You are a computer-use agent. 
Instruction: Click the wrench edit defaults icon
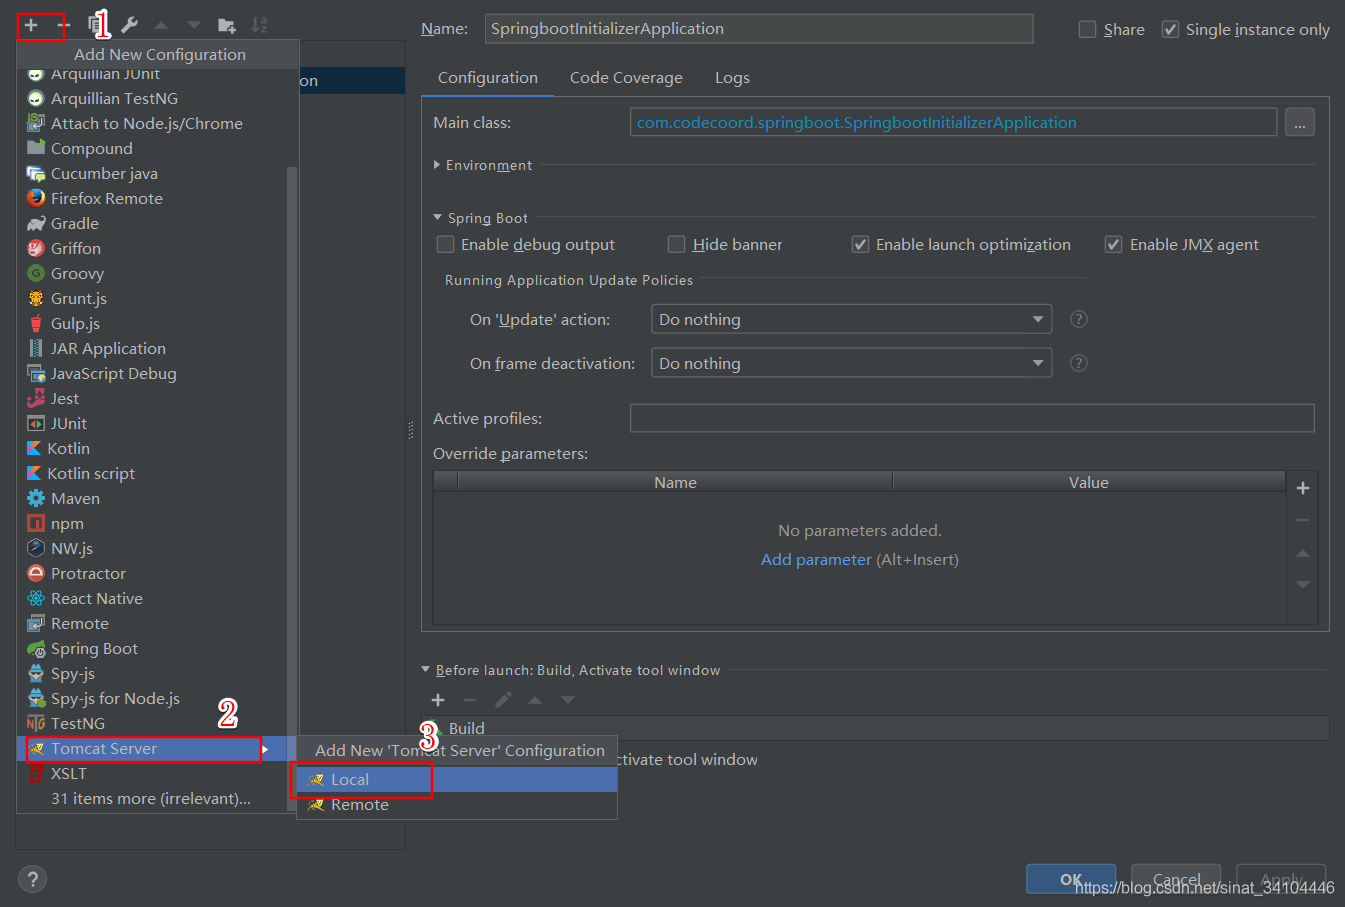[x=129, y=25]
